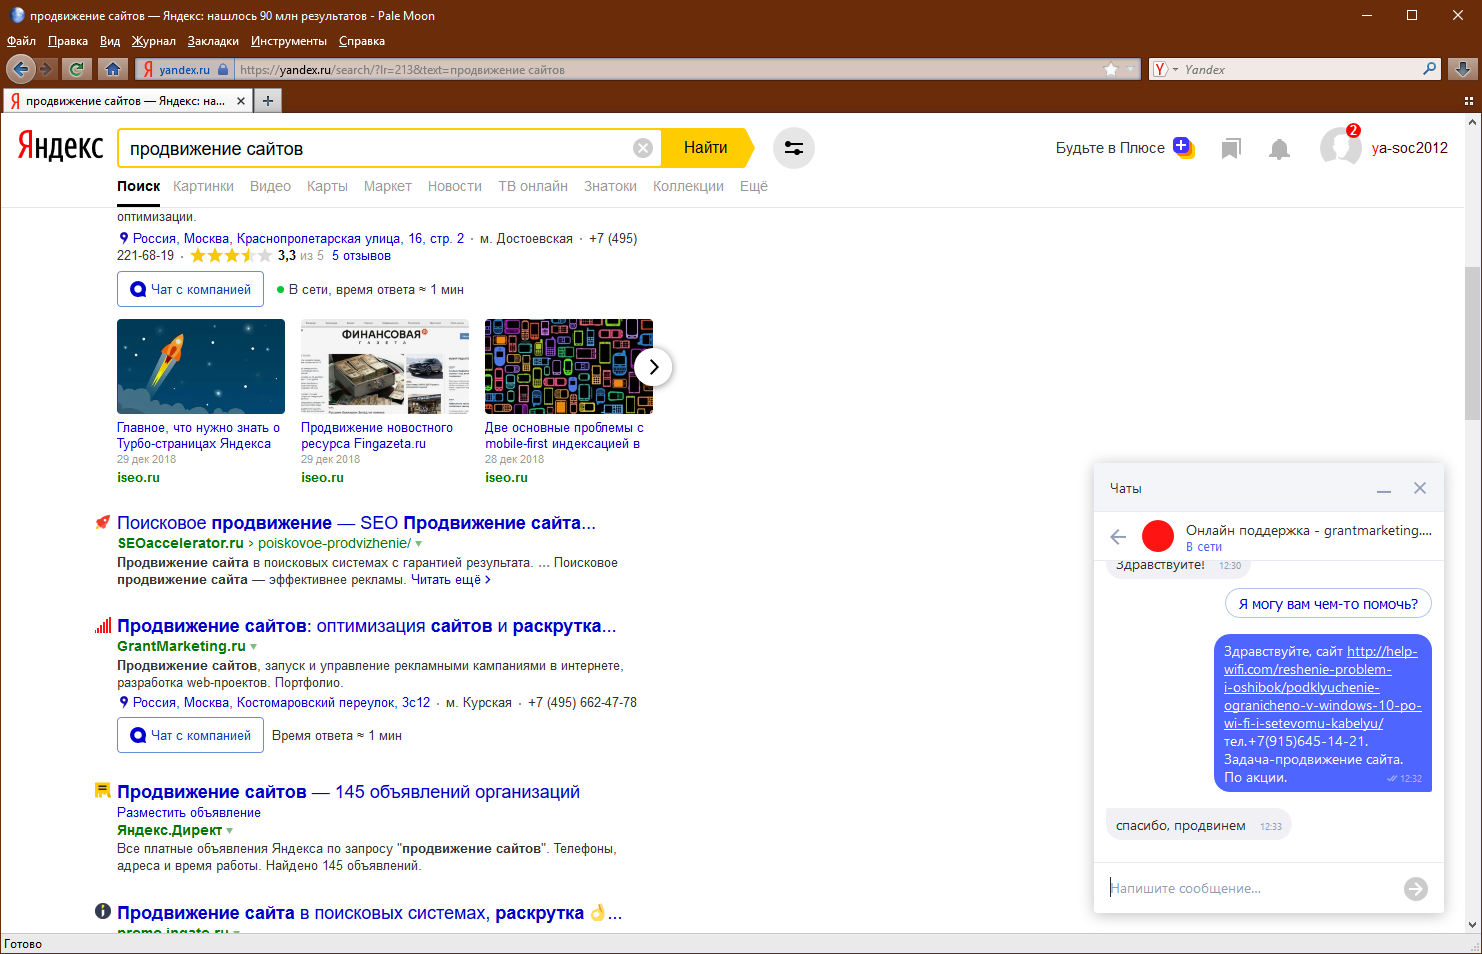Expand Читать ещё snippet link
Image resolution: width=1482 pixels, height=954 pixels.
point(451,579)
